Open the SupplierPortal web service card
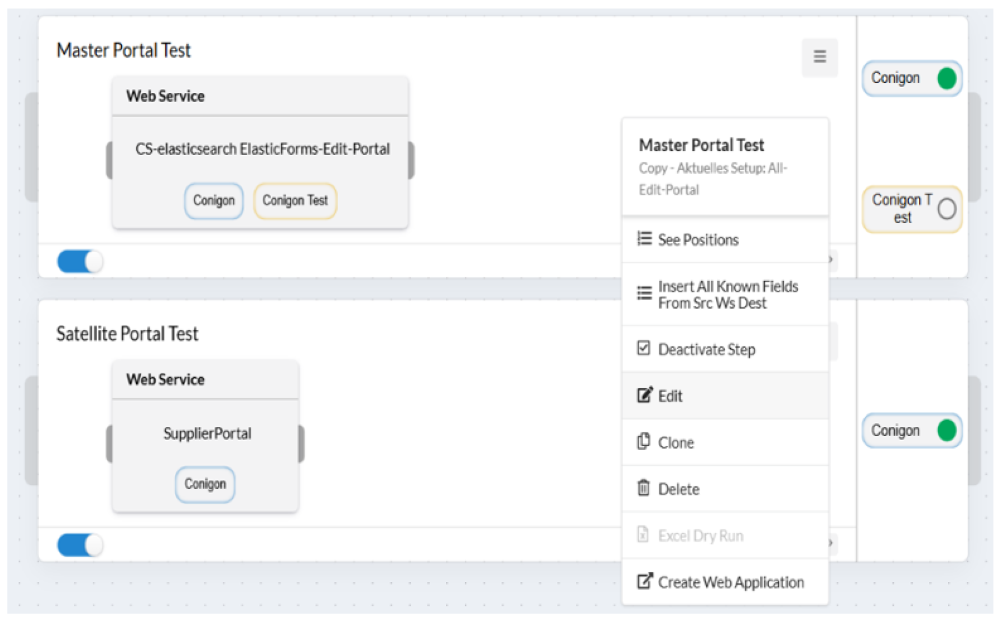Screen dimensions: 1000x619 (205, 433)
